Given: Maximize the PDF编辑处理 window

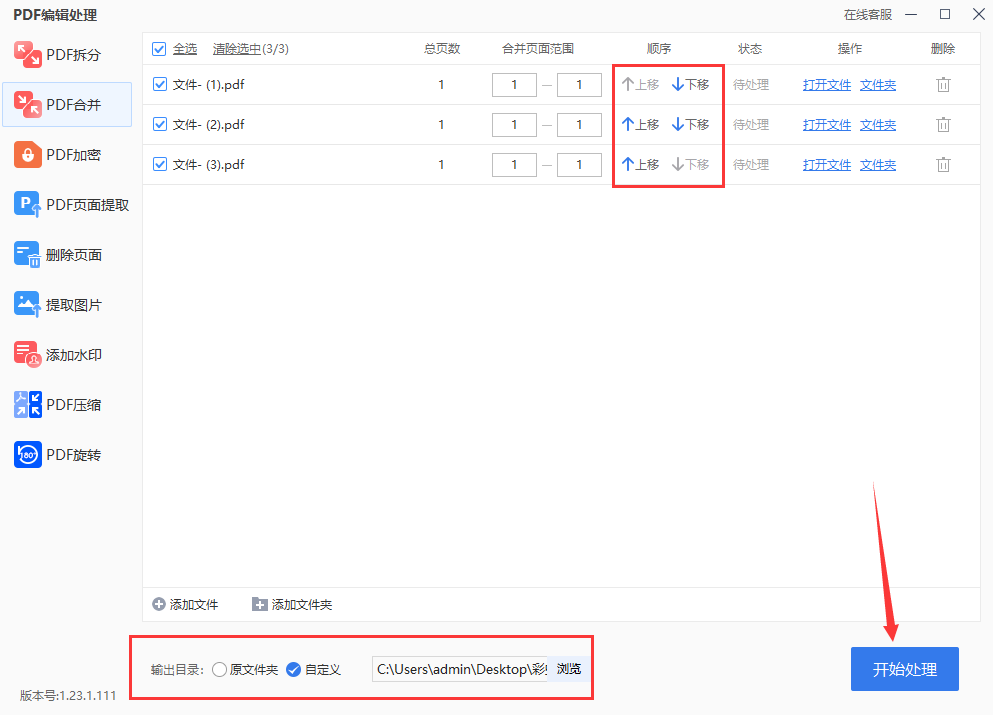Looking at the screenshot, I should tap(945, 14).
